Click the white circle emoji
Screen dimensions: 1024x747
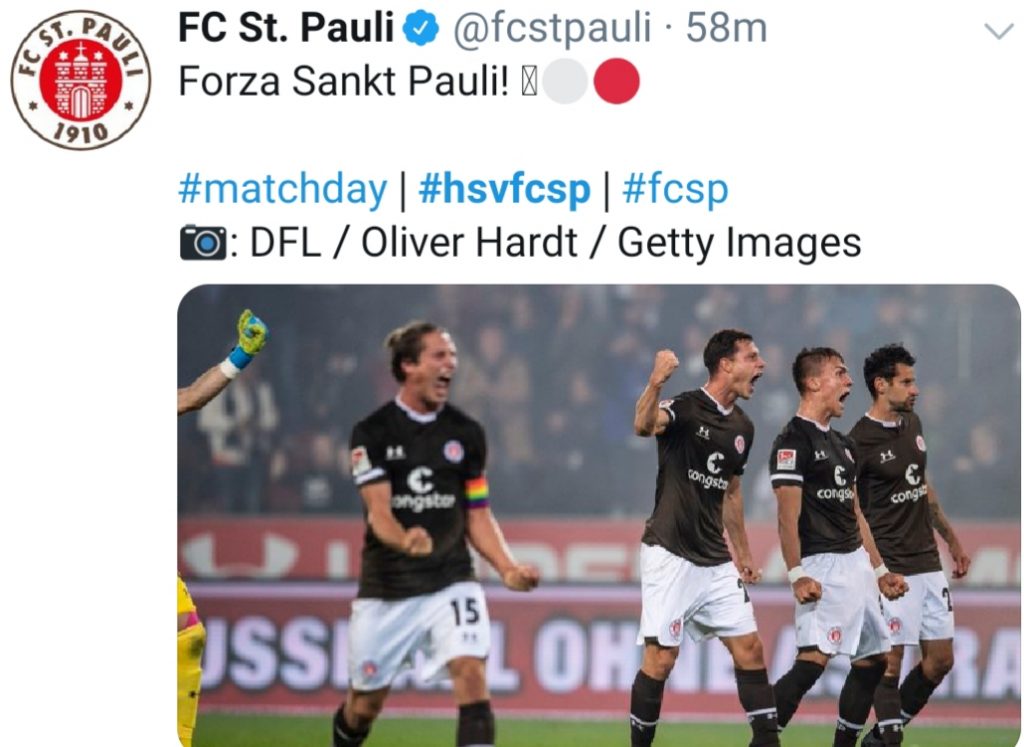566,81
